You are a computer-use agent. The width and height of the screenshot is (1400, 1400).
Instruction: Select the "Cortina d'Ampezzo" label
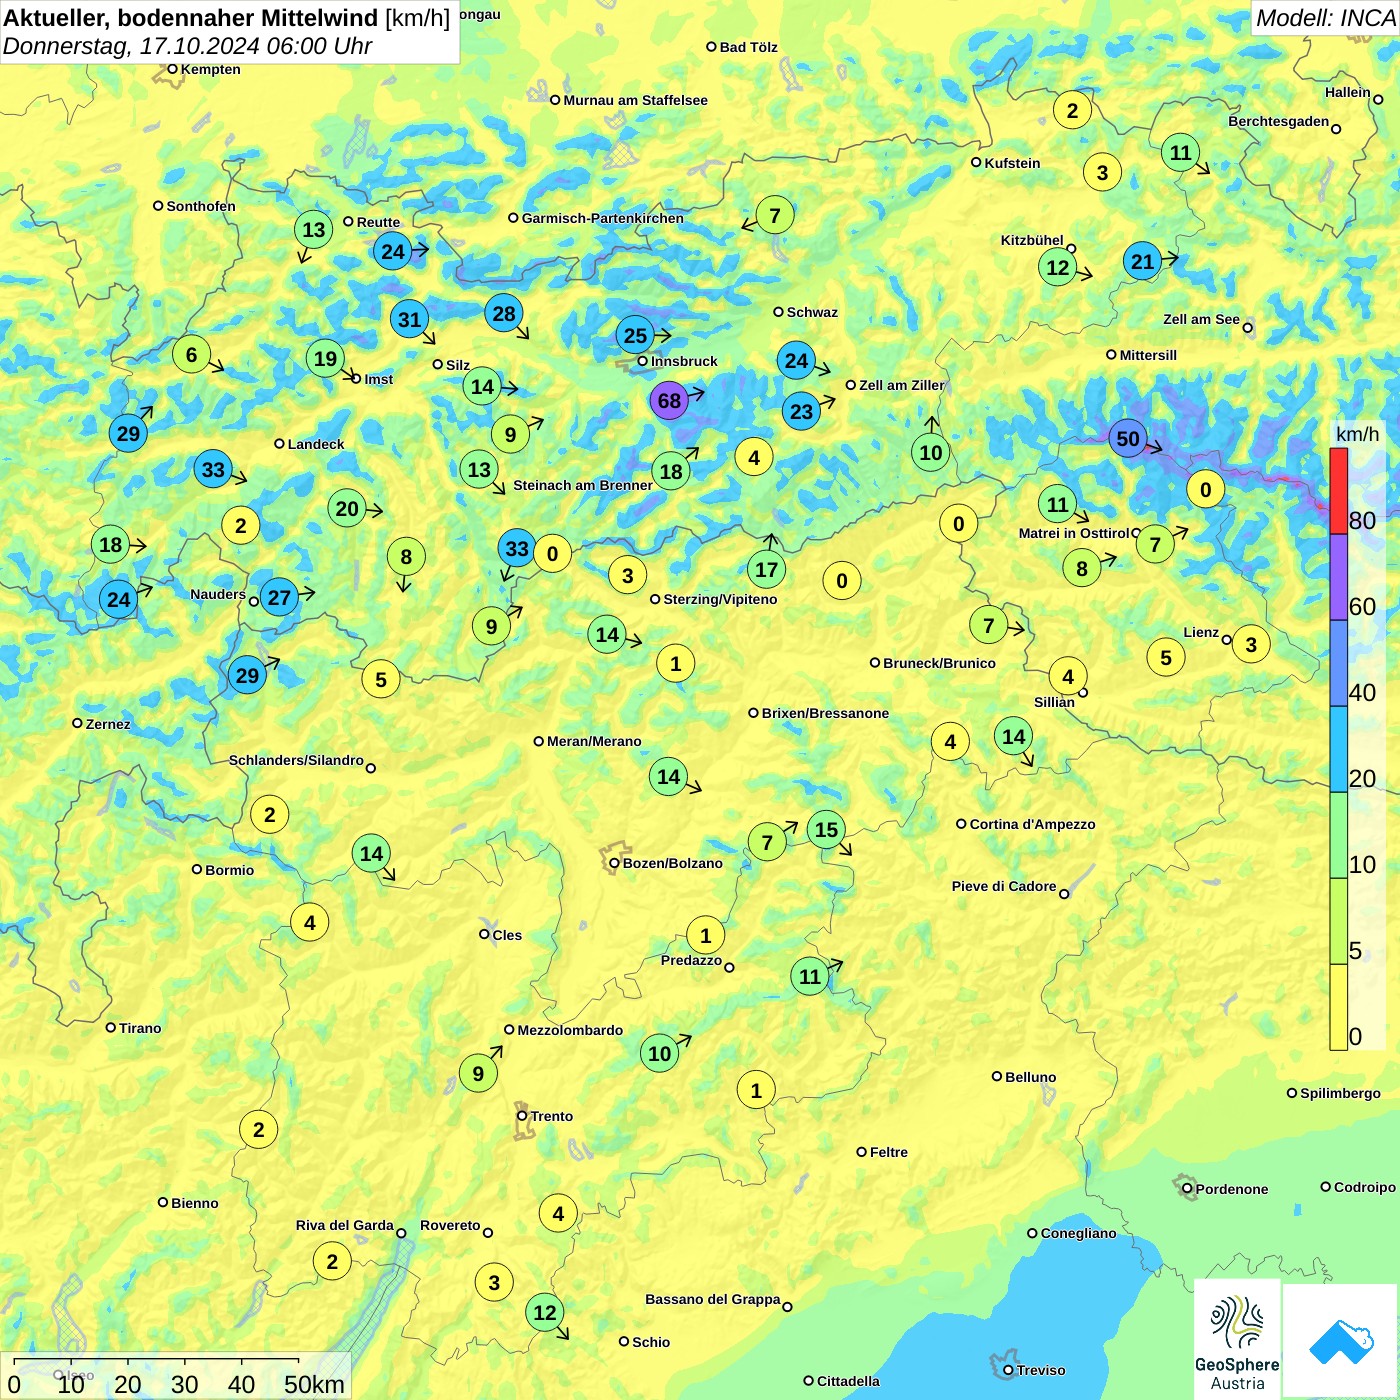(1033, 825)
